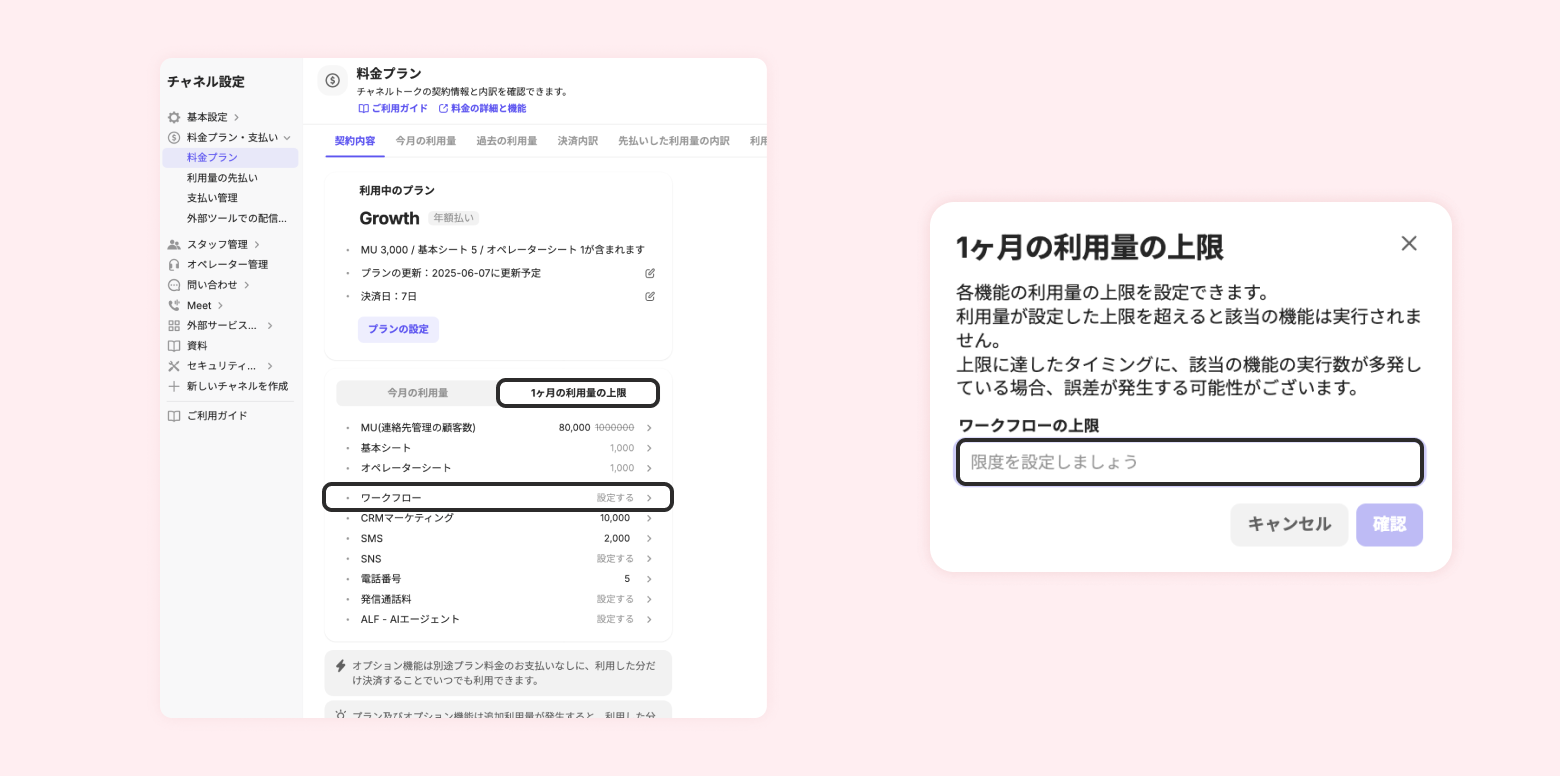
Task: Click the chat bubble icon beside 問い合わせ
Action: [174, 285]
